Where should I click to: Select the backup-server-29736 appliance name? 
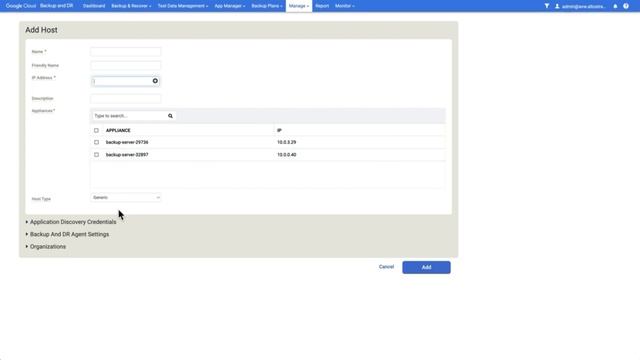(127, 142)
